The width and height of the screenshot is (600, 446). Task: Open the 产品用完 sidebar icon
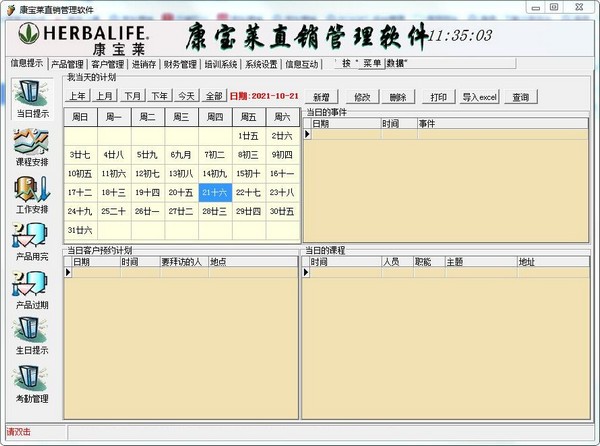[32, 242]
